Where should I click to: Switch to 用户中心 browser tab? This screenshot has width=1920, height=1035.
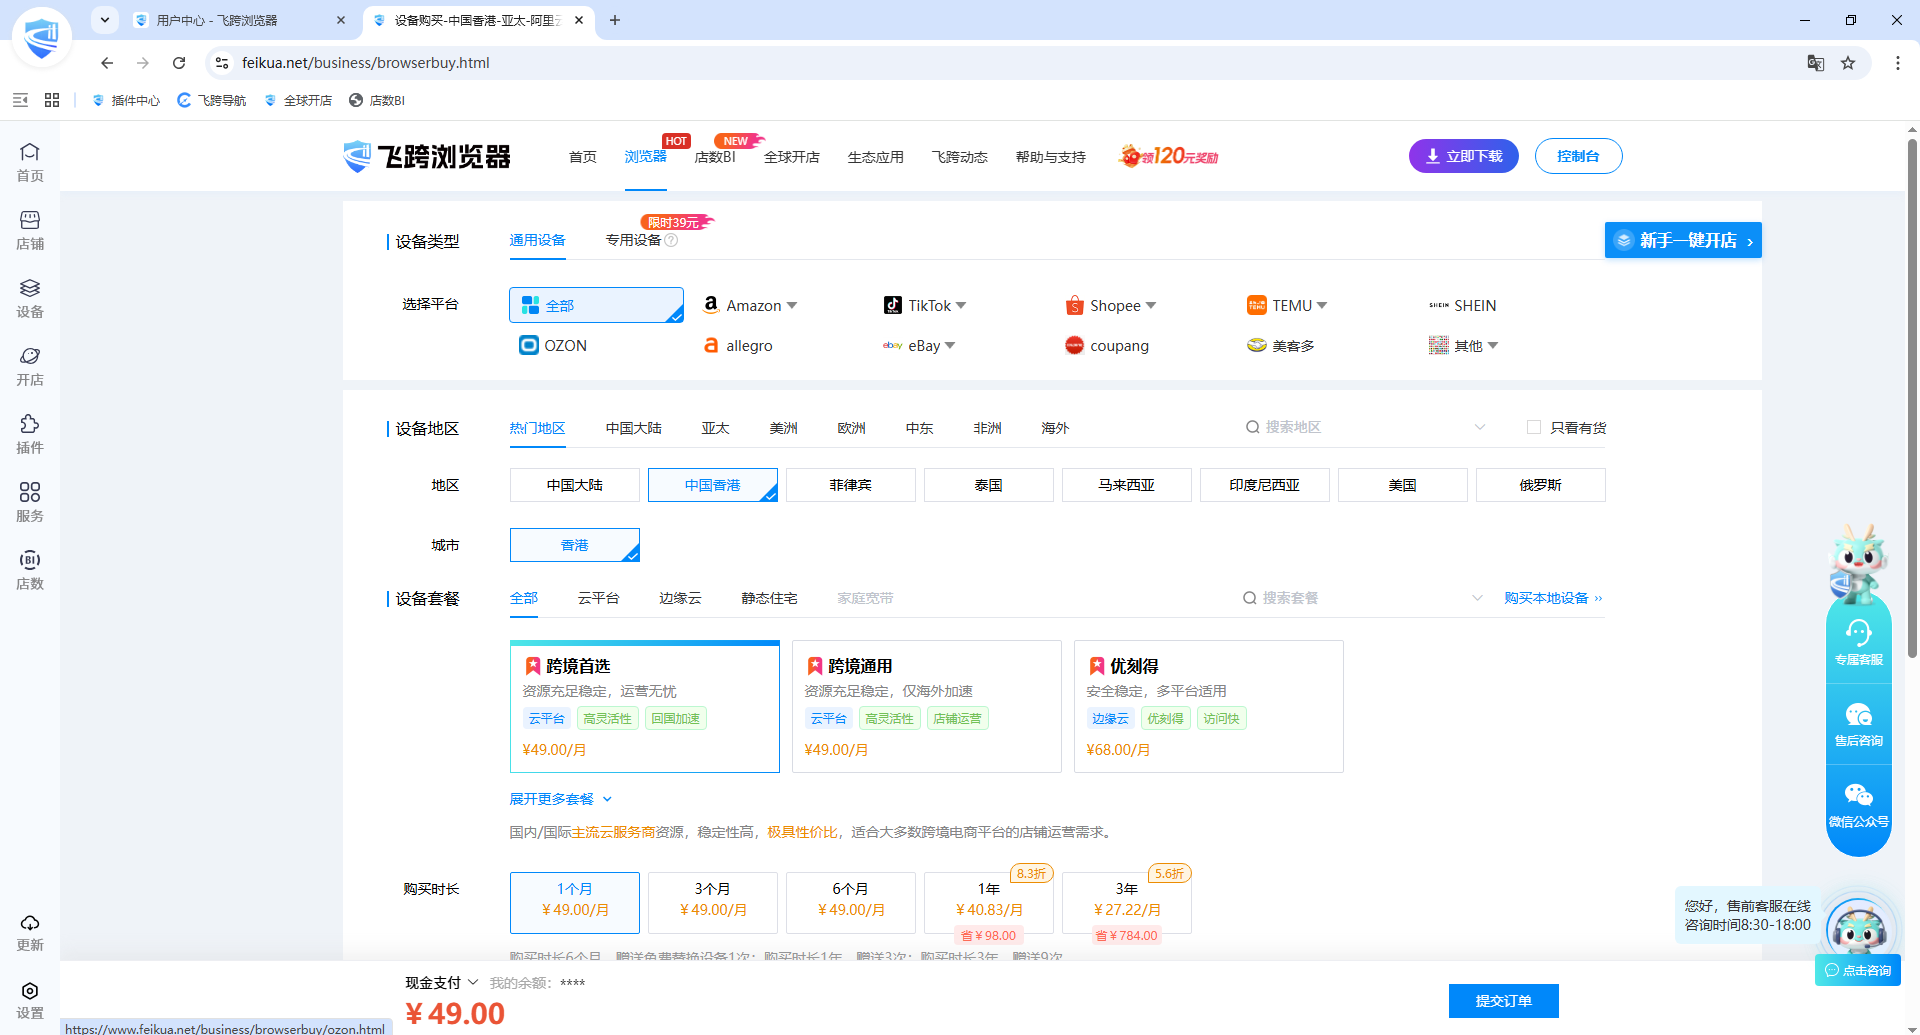pyautogui.click(x=240, y=20)
